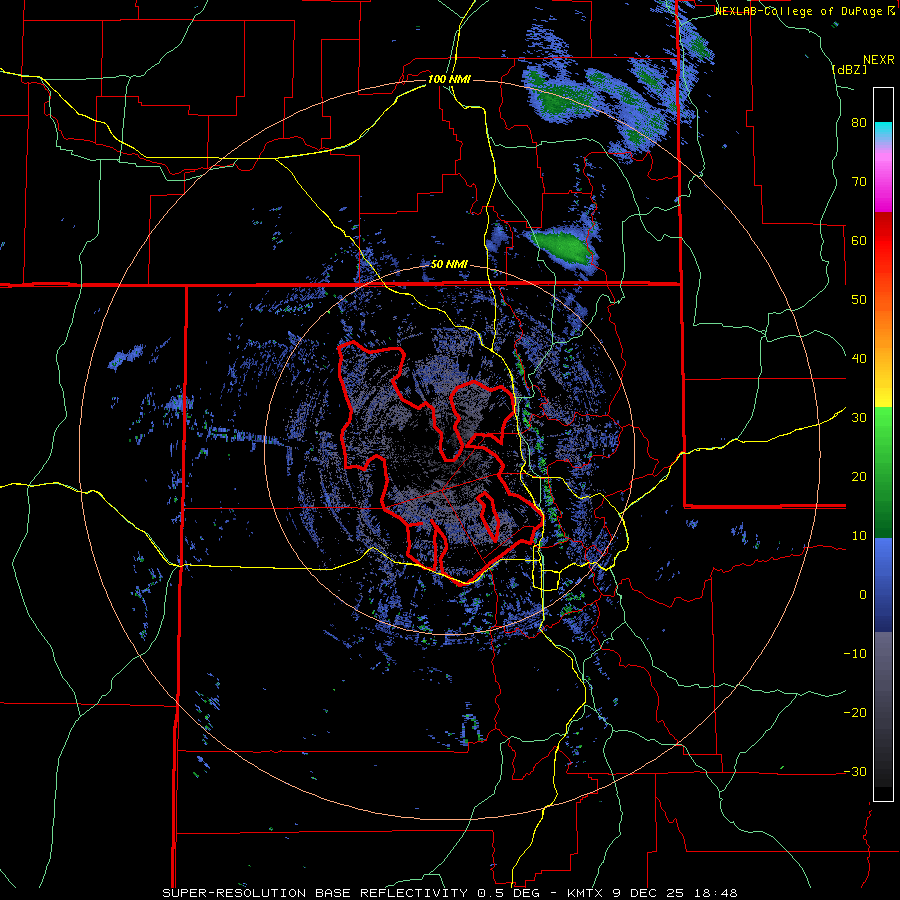Click the 0 value on the dBZ scale

[x=863, y=595]
